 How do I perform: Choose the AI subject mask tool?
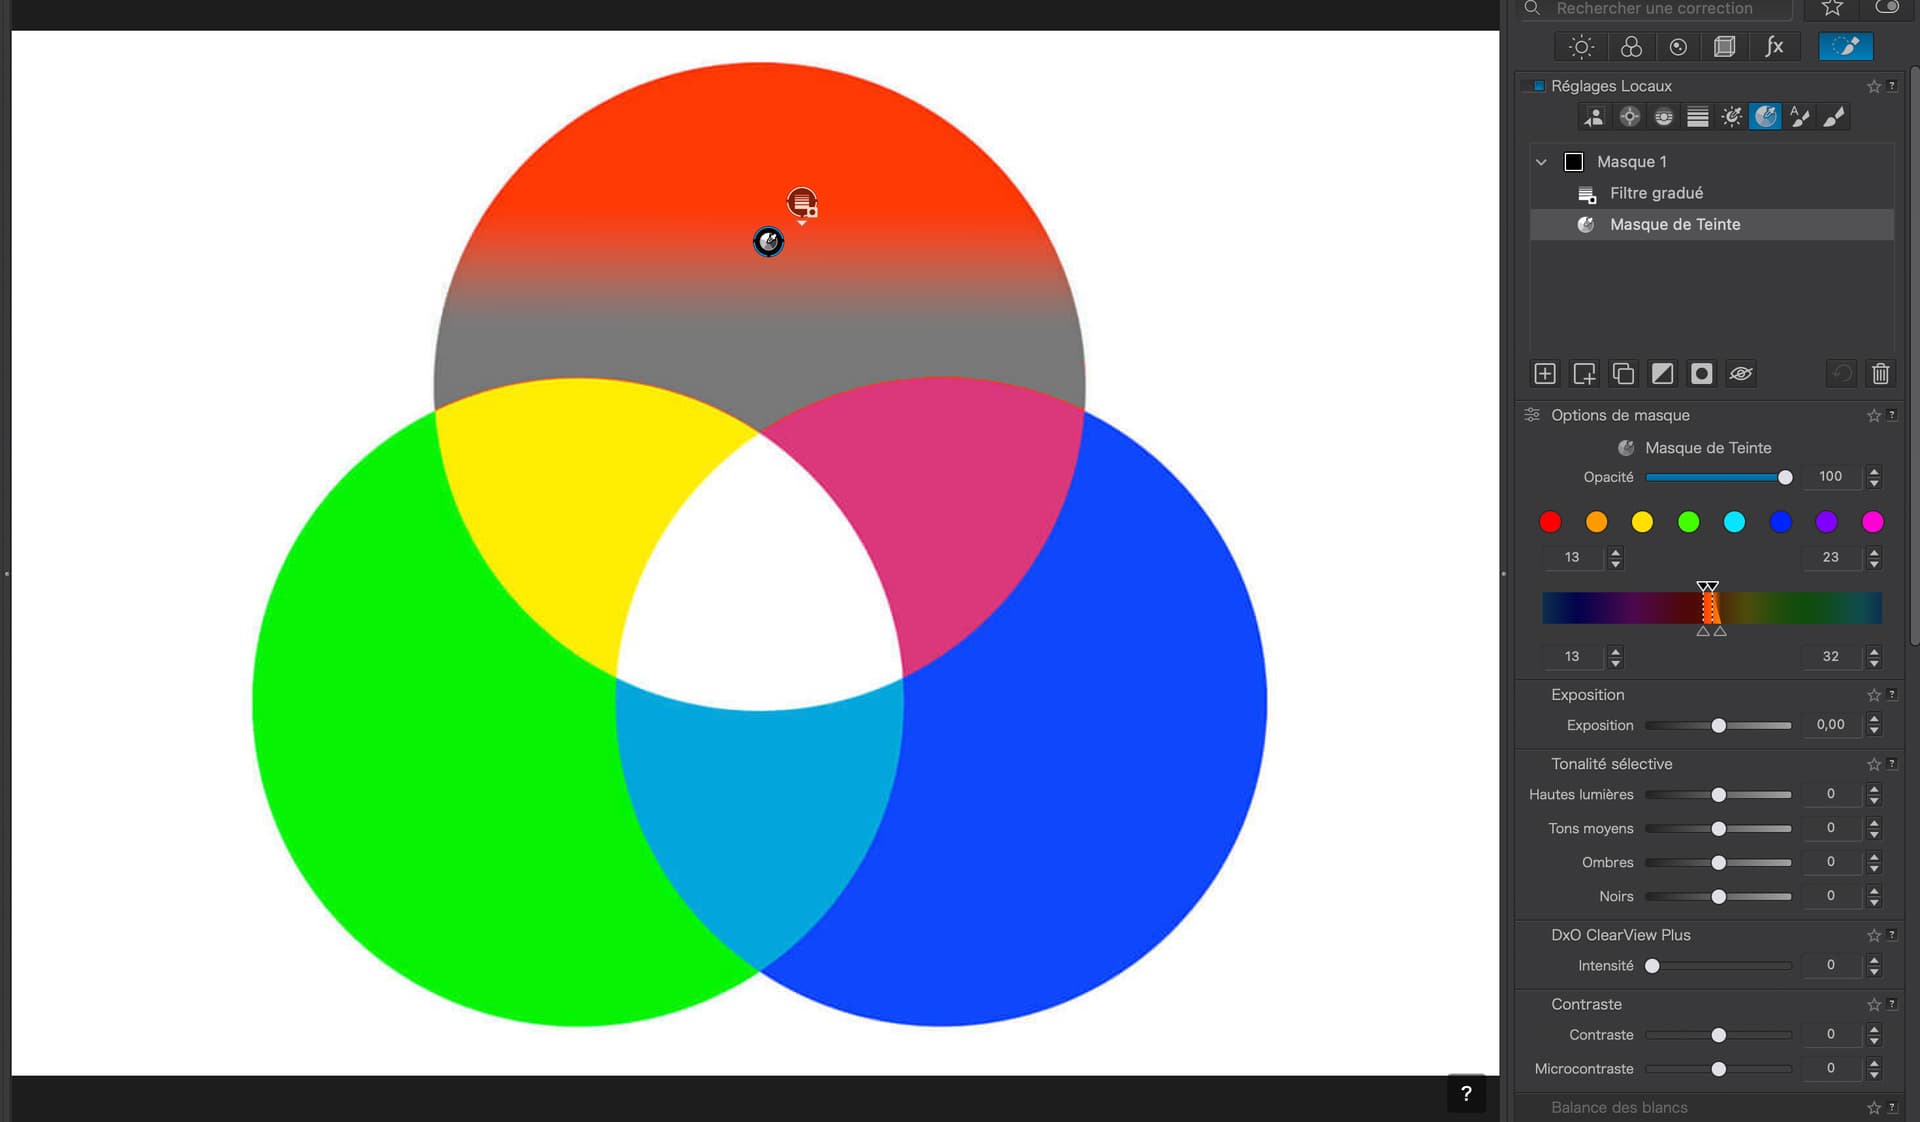click(1594, 117)
